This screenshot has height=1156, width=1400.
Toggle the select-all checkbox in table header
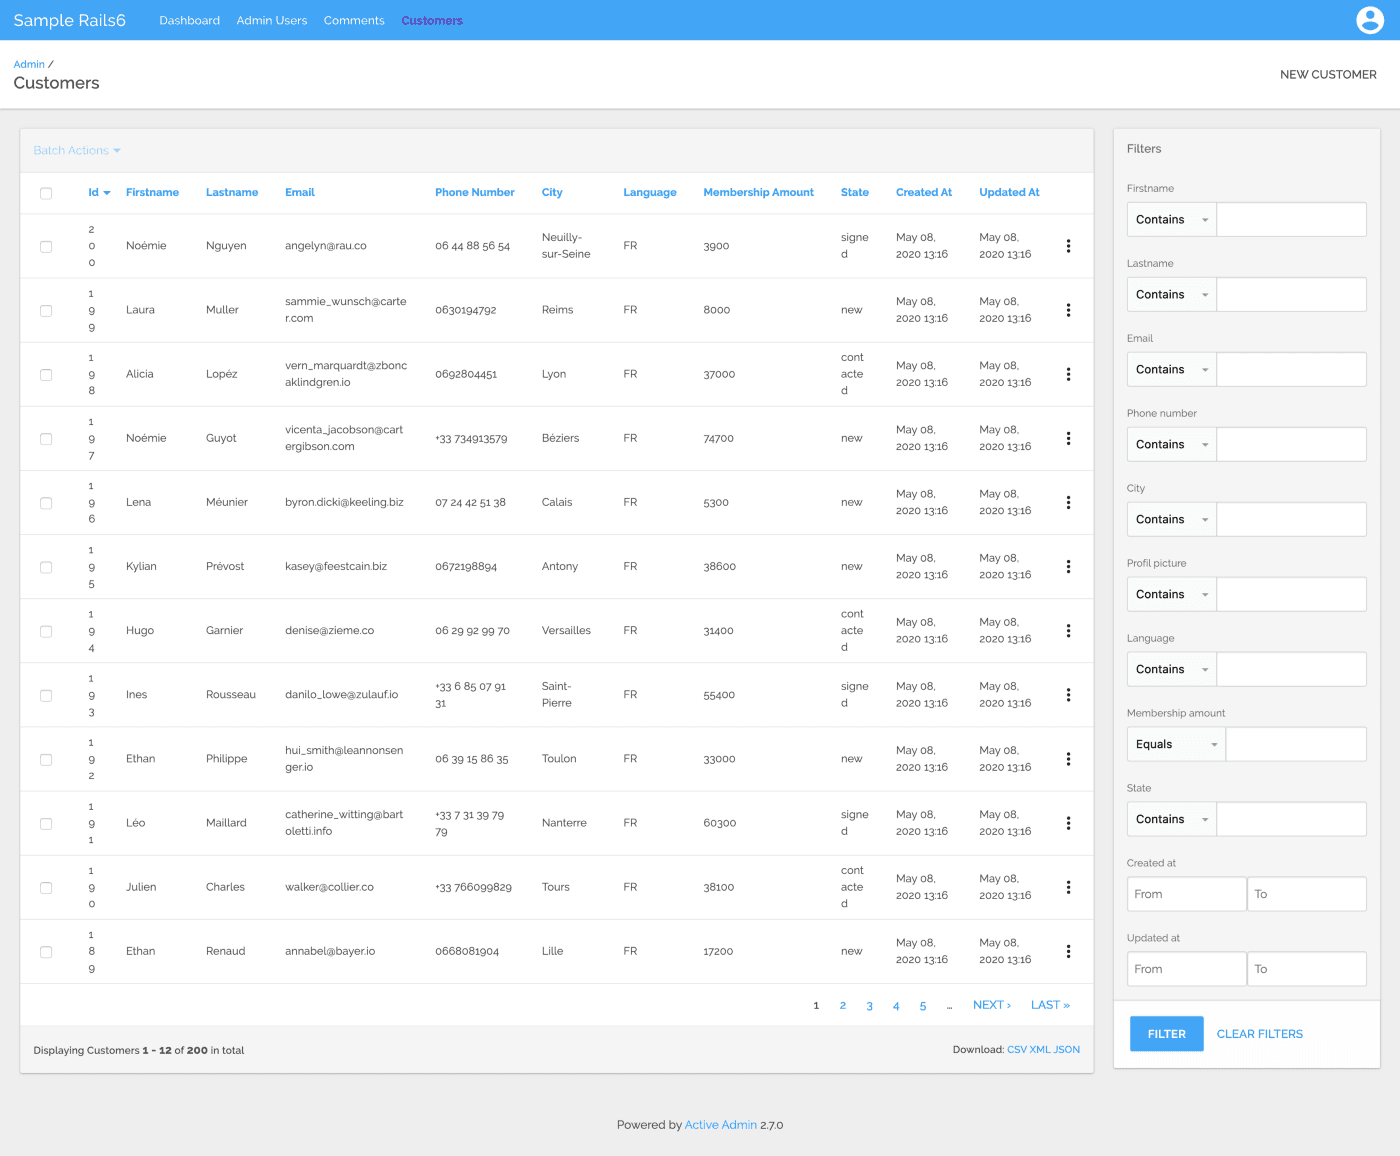[46, 193]
